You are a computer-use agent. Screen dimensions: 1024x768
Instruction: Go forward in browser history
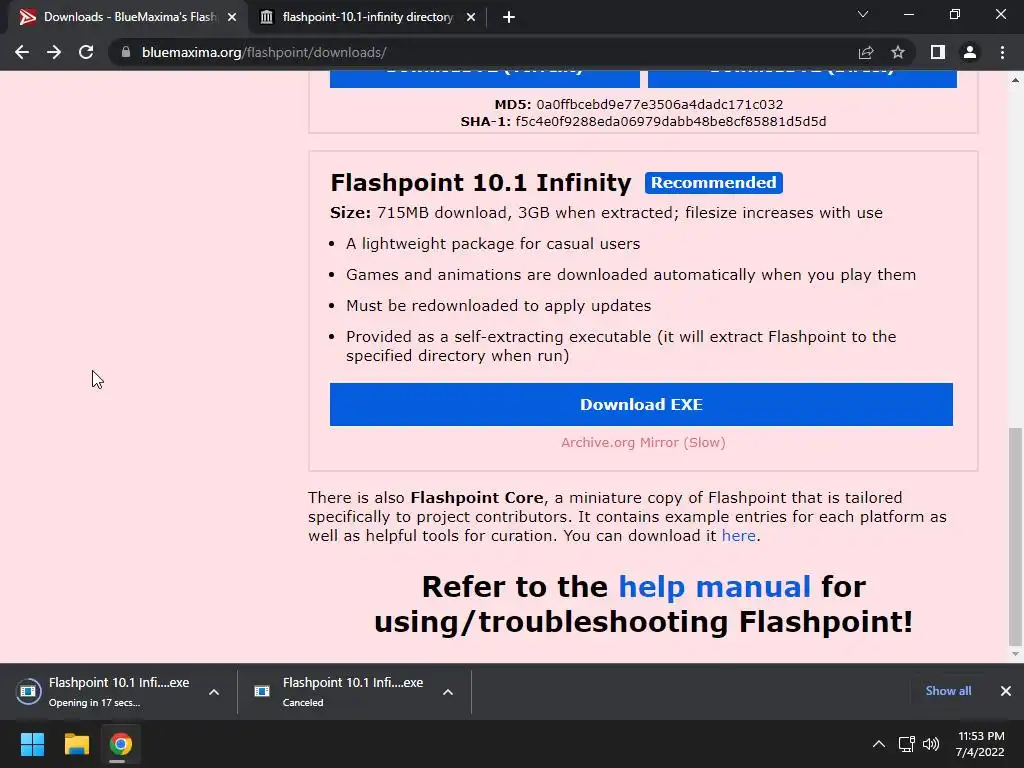(x=54, y=52)
